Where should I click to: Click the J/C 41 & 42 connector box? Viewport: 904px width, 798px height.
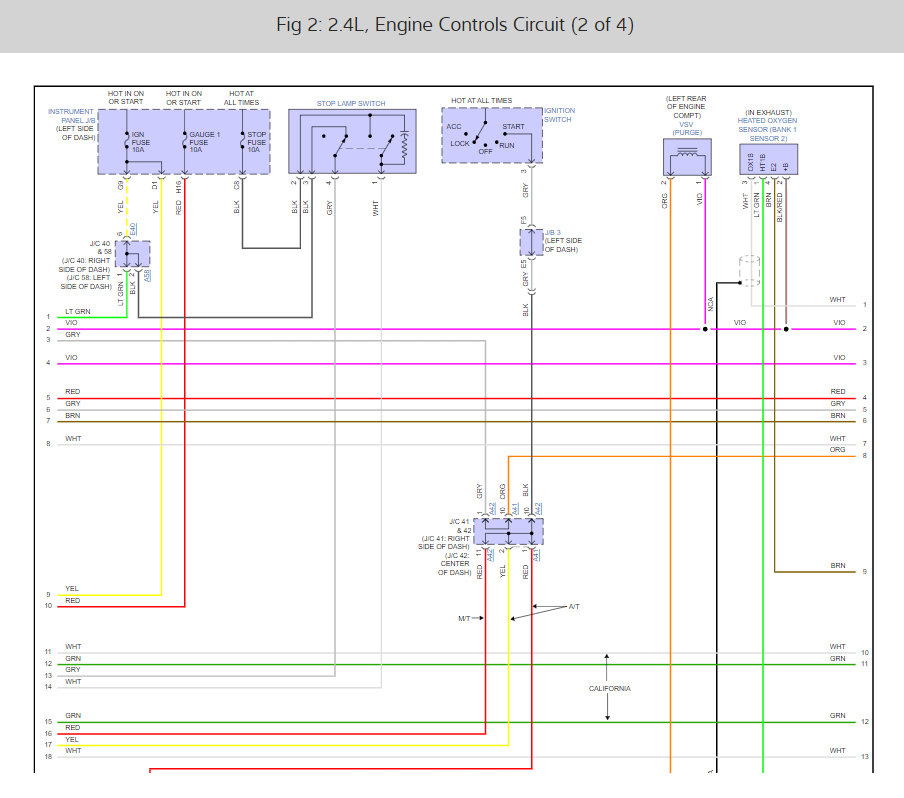pyautogui.click(x=507, y=531)
